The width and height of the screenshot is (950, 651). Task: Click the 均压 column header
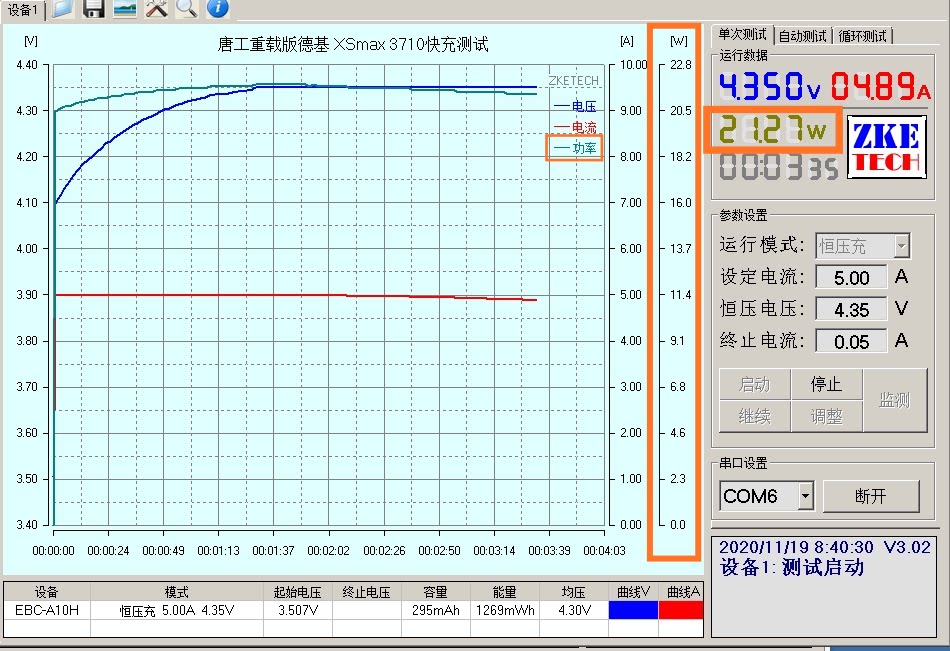pyautogui.click(x=574, y=592)
